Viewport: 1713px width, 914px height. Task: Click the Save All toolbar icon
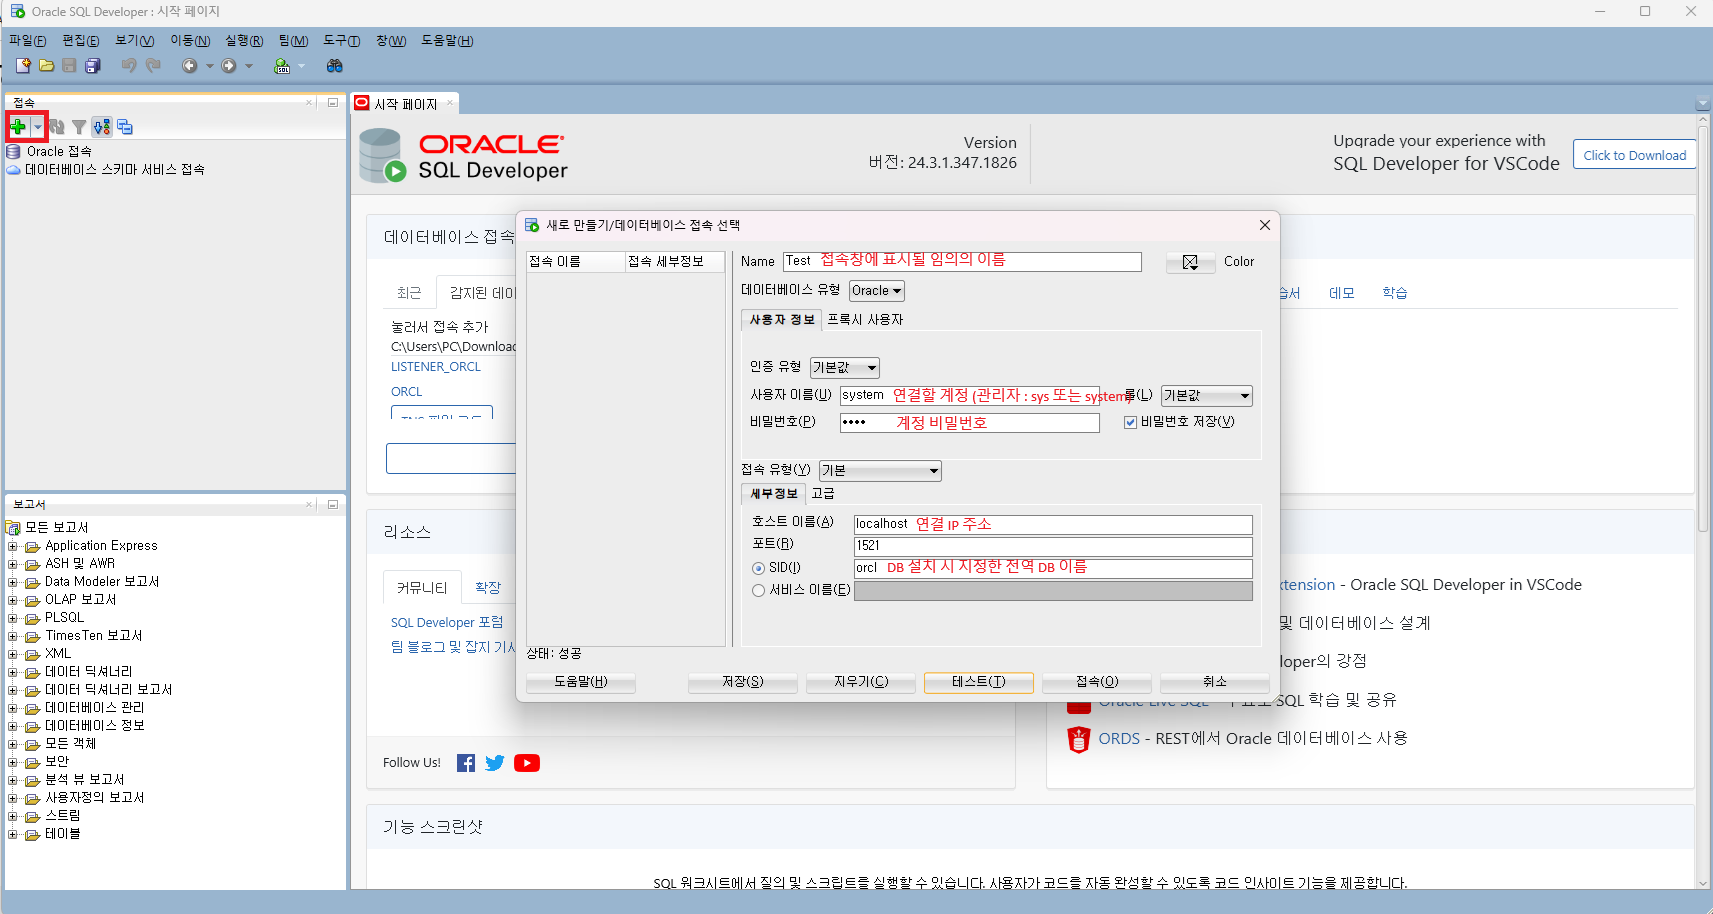click(93, 66)
